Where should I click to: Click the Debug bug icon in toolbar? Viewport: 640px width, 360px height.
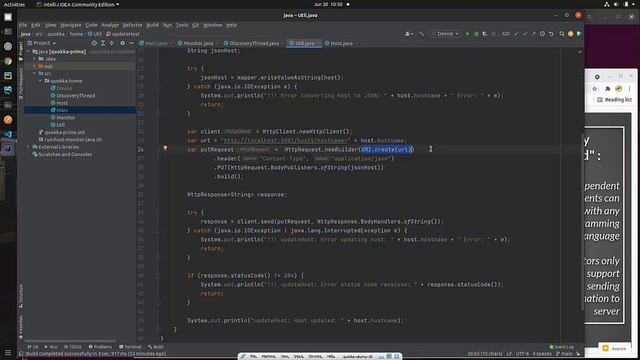tap(476, 34)
